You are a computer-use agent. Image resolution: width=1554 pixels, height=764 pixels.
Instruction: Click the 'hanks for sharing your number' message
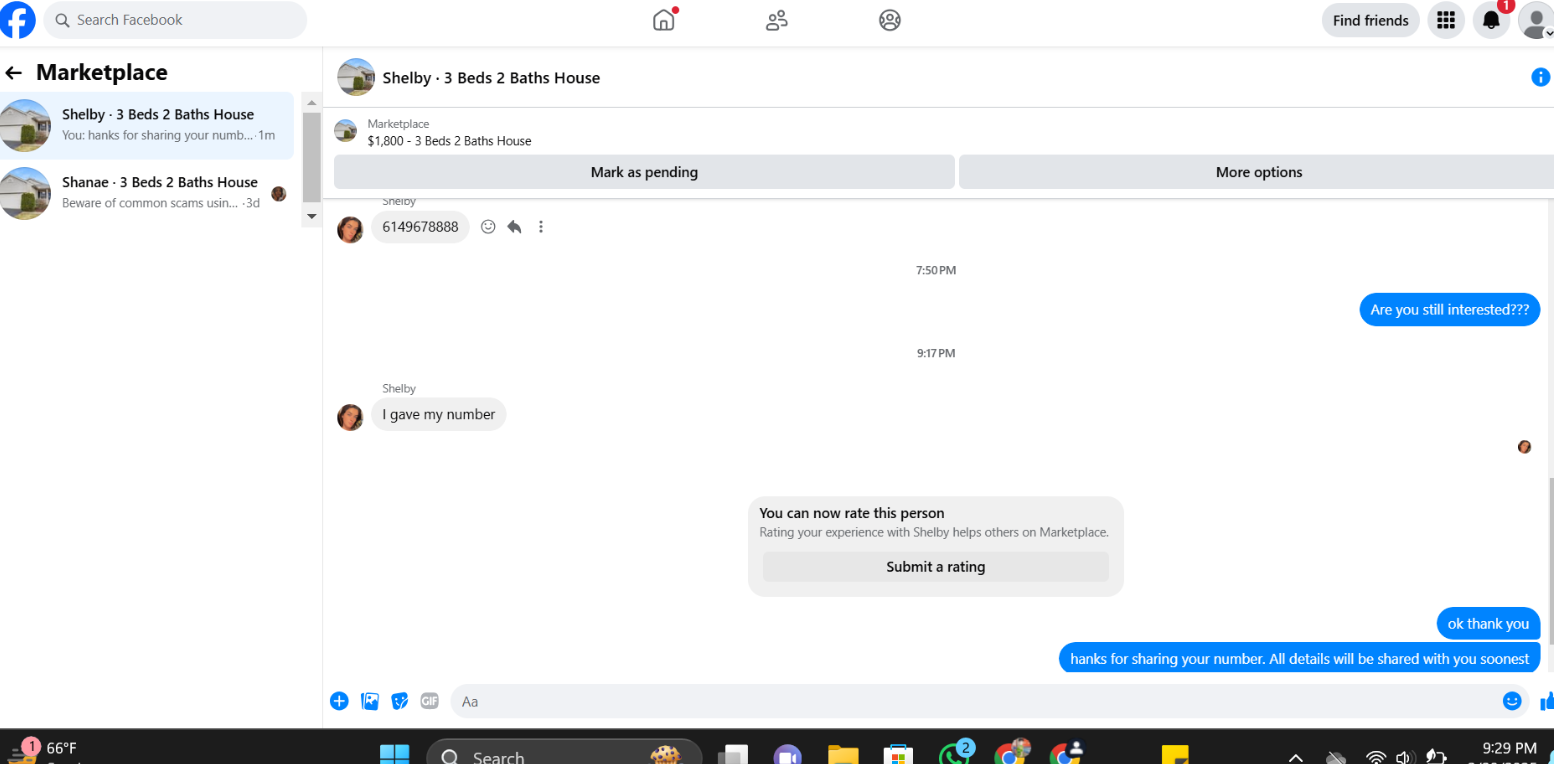coord(1299,658)
